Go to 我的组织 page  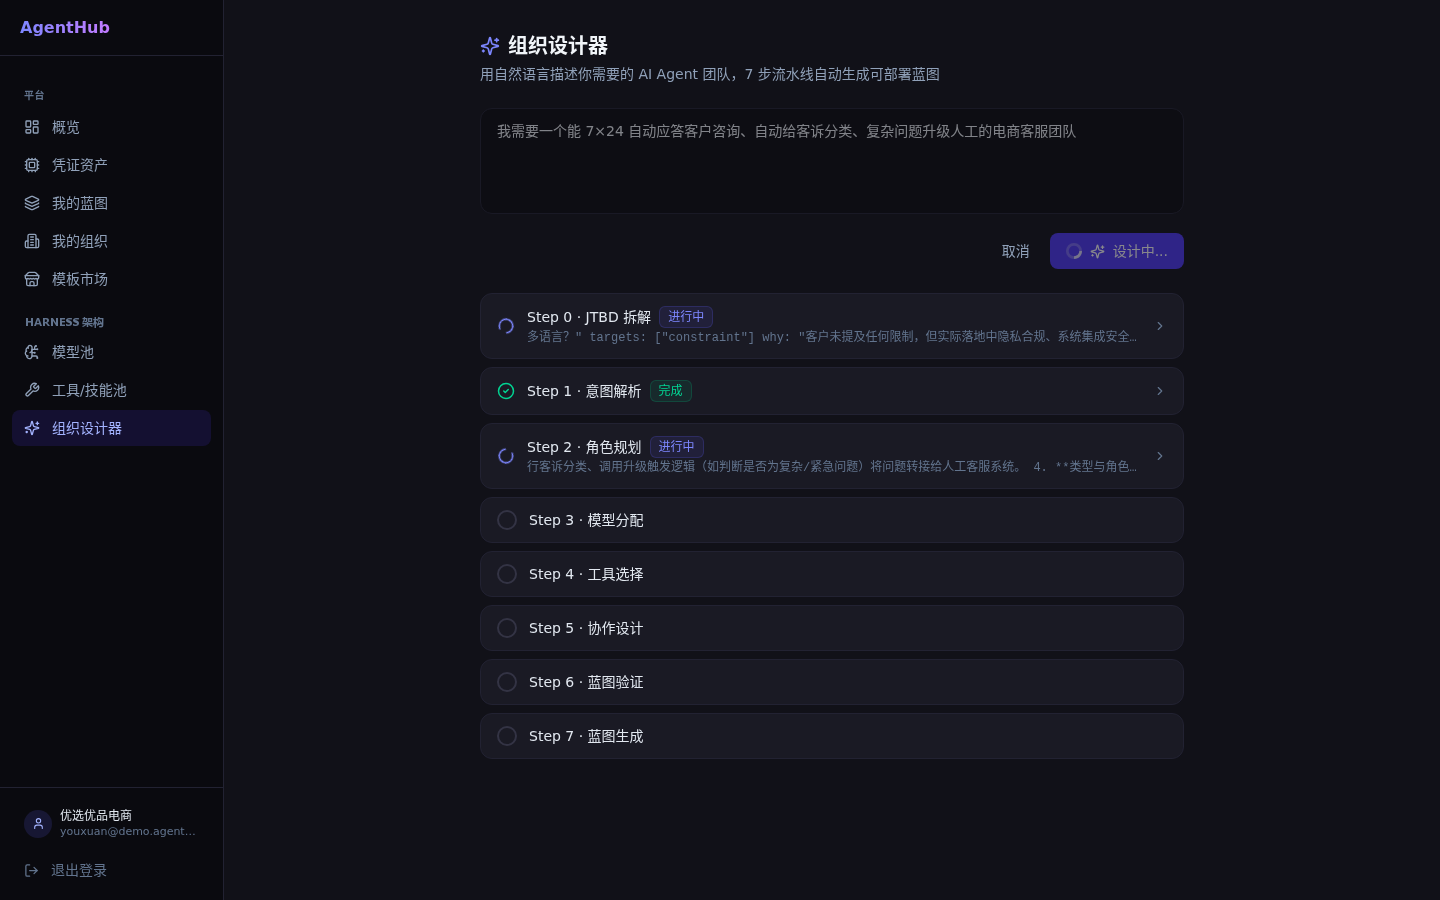tap(111, 241)
